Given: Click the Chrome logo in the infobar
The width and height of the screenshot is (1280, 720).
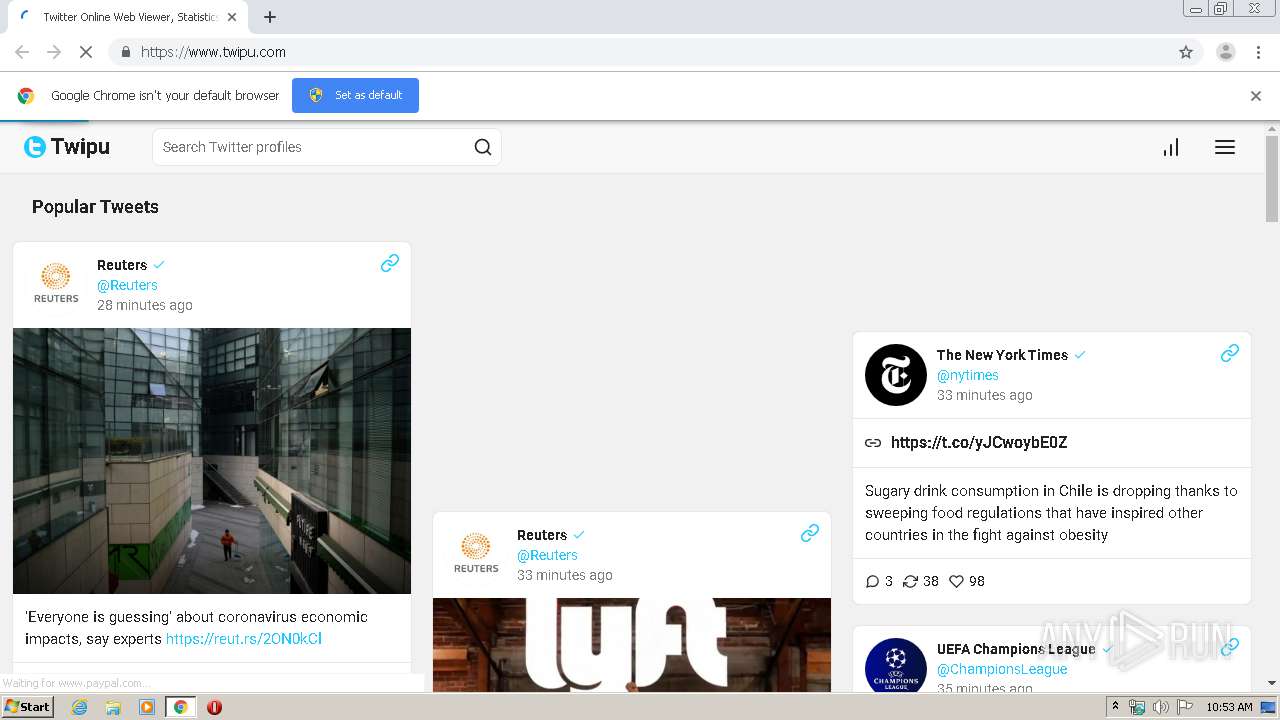Looking at the screenshot, I should click(x=26, y=96).
